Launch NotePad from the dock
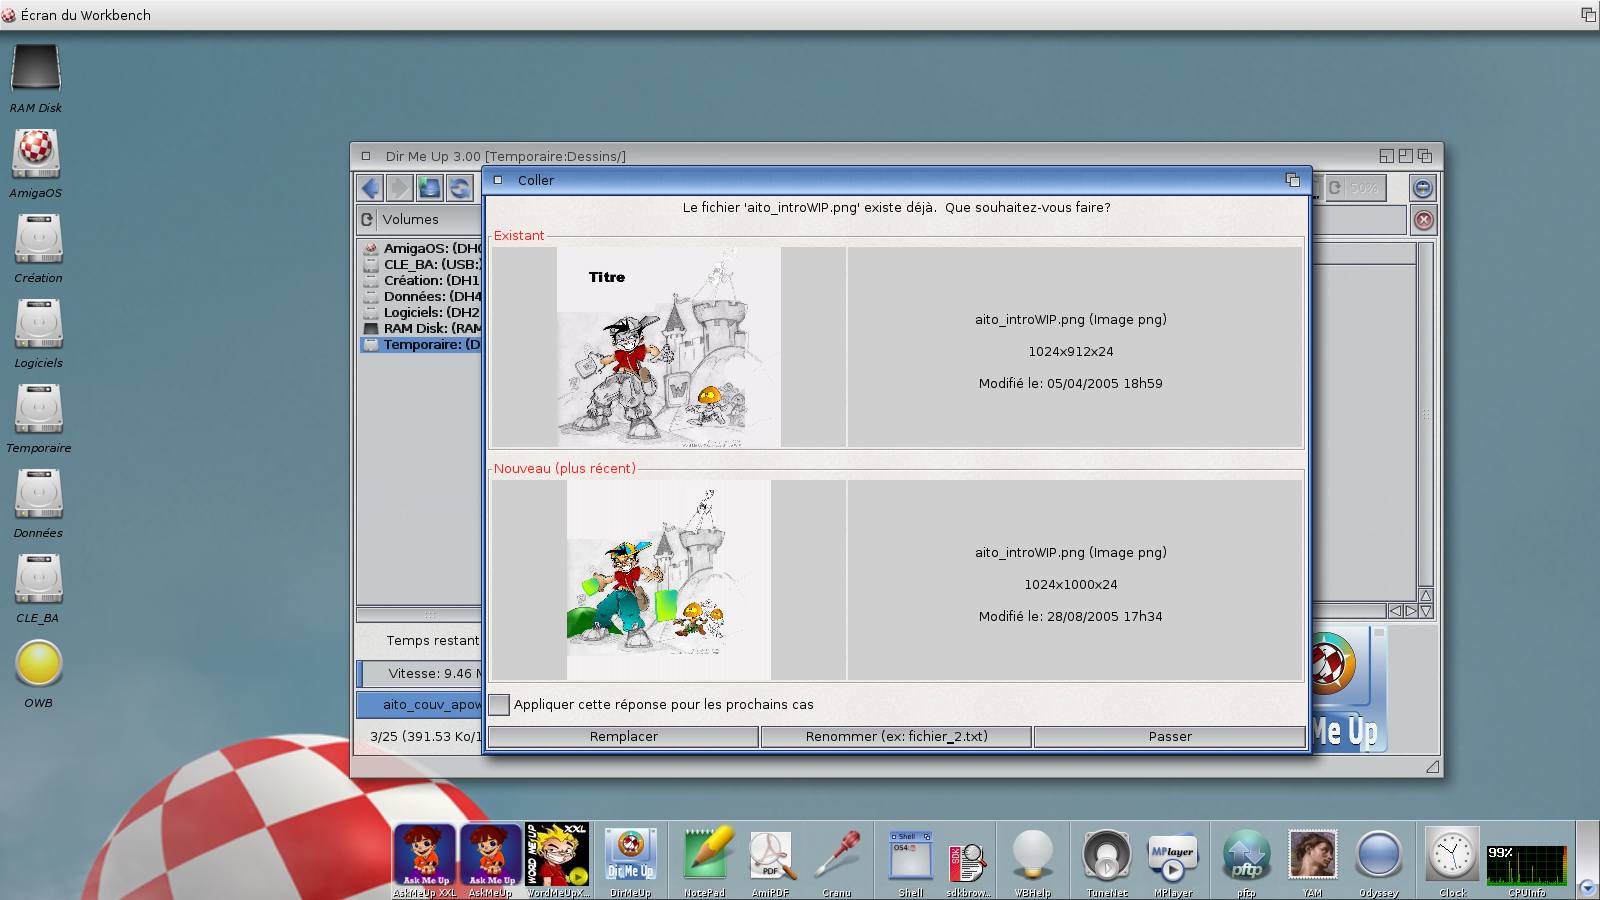The width and height of the screenshot is (1600, 900). pyautogui.click(x=704, y=857)
